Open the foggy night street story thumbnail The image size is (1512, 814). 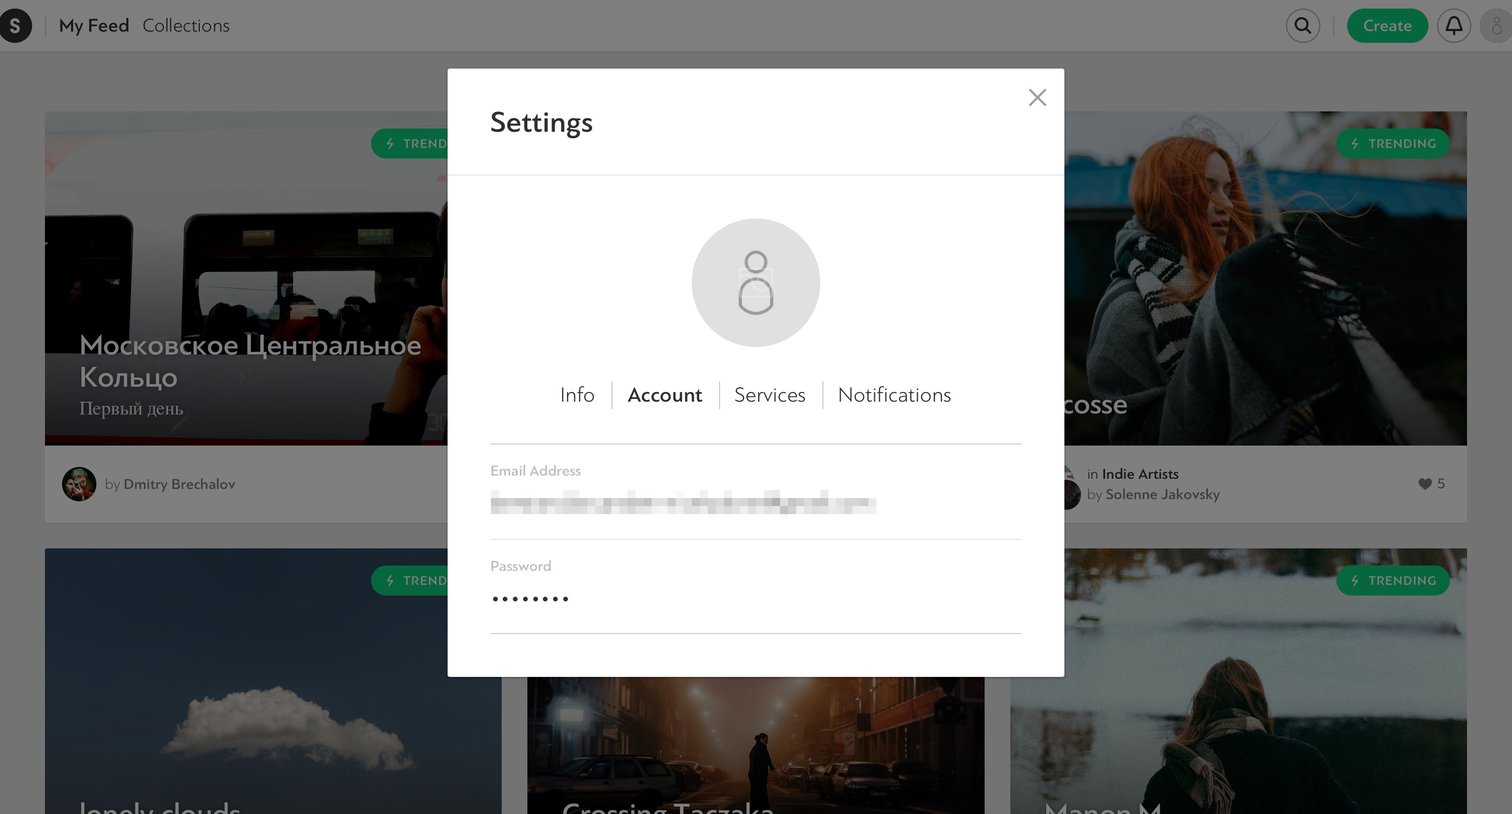[x=756, y=745]
